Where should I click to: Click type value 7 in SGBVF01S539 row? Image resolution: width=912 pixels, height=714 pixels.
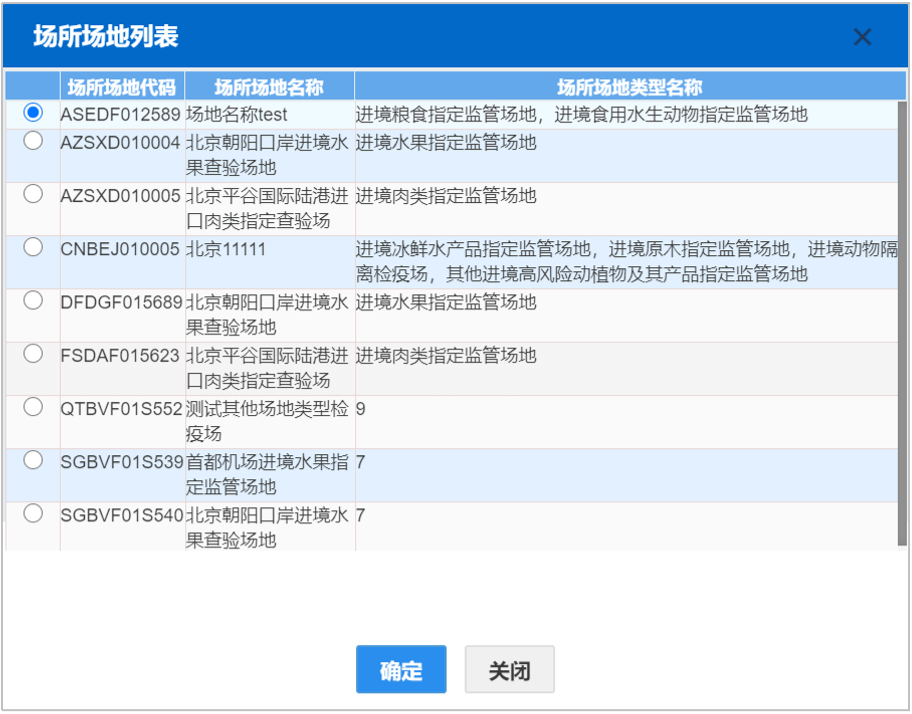pyautogui.click(x=361, y=463)
